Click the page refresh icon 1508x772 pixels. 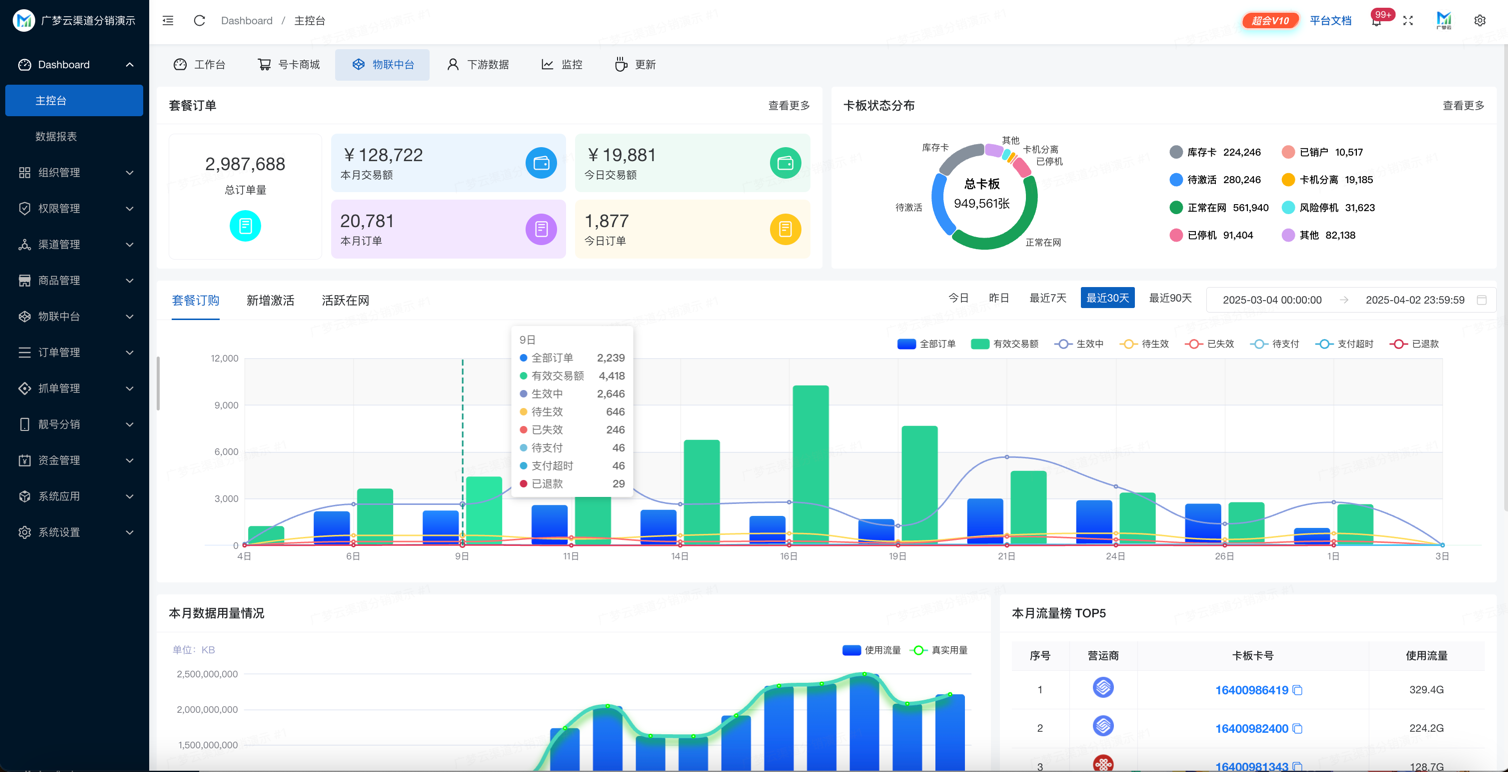[x=199, y=20]
